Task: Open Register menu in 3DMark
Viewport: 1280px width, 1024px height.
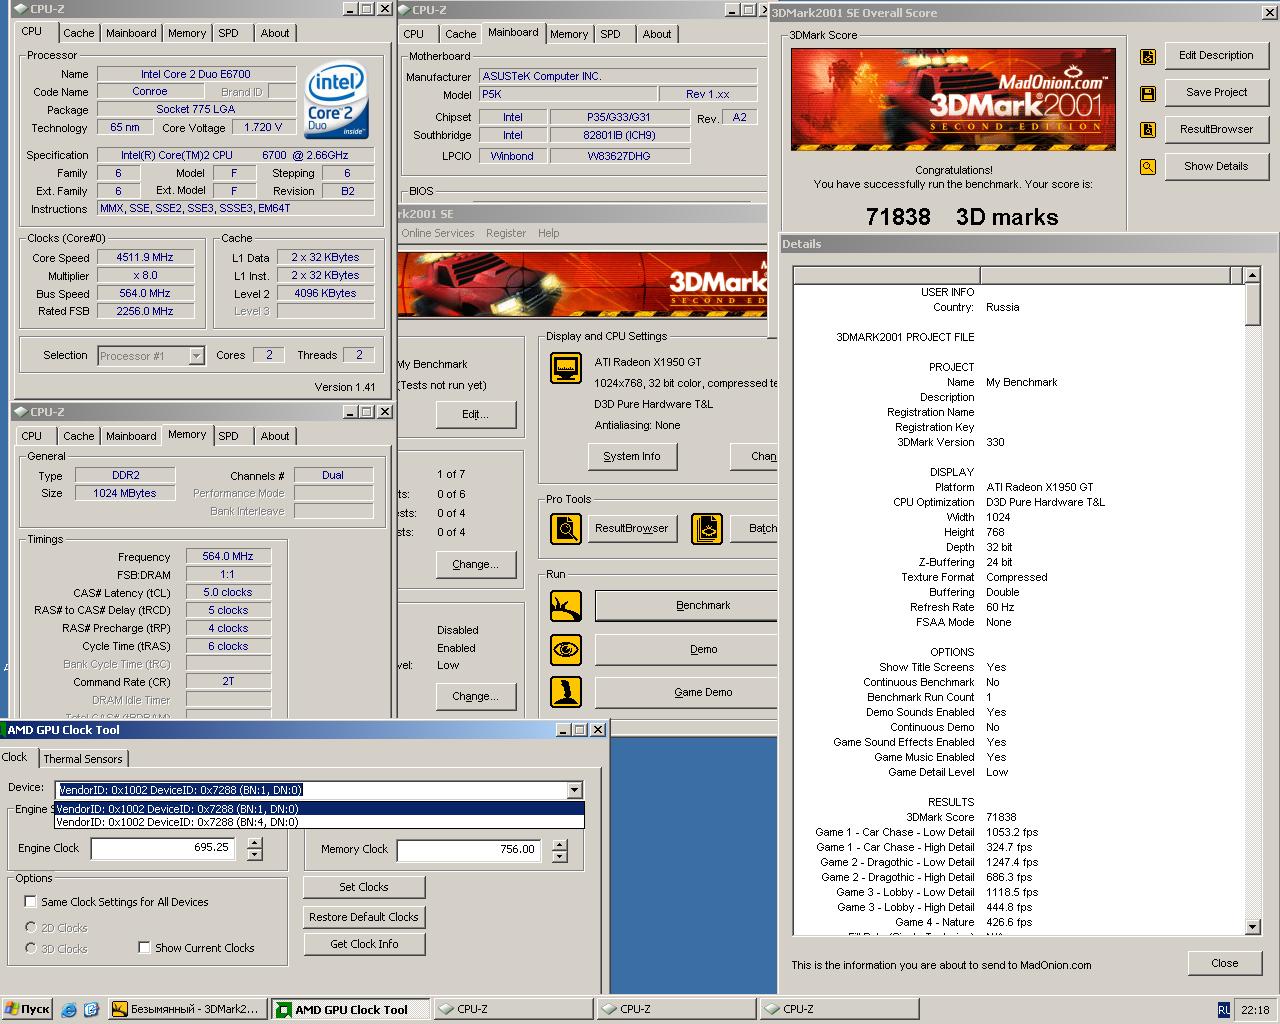Action: point(506,233)
